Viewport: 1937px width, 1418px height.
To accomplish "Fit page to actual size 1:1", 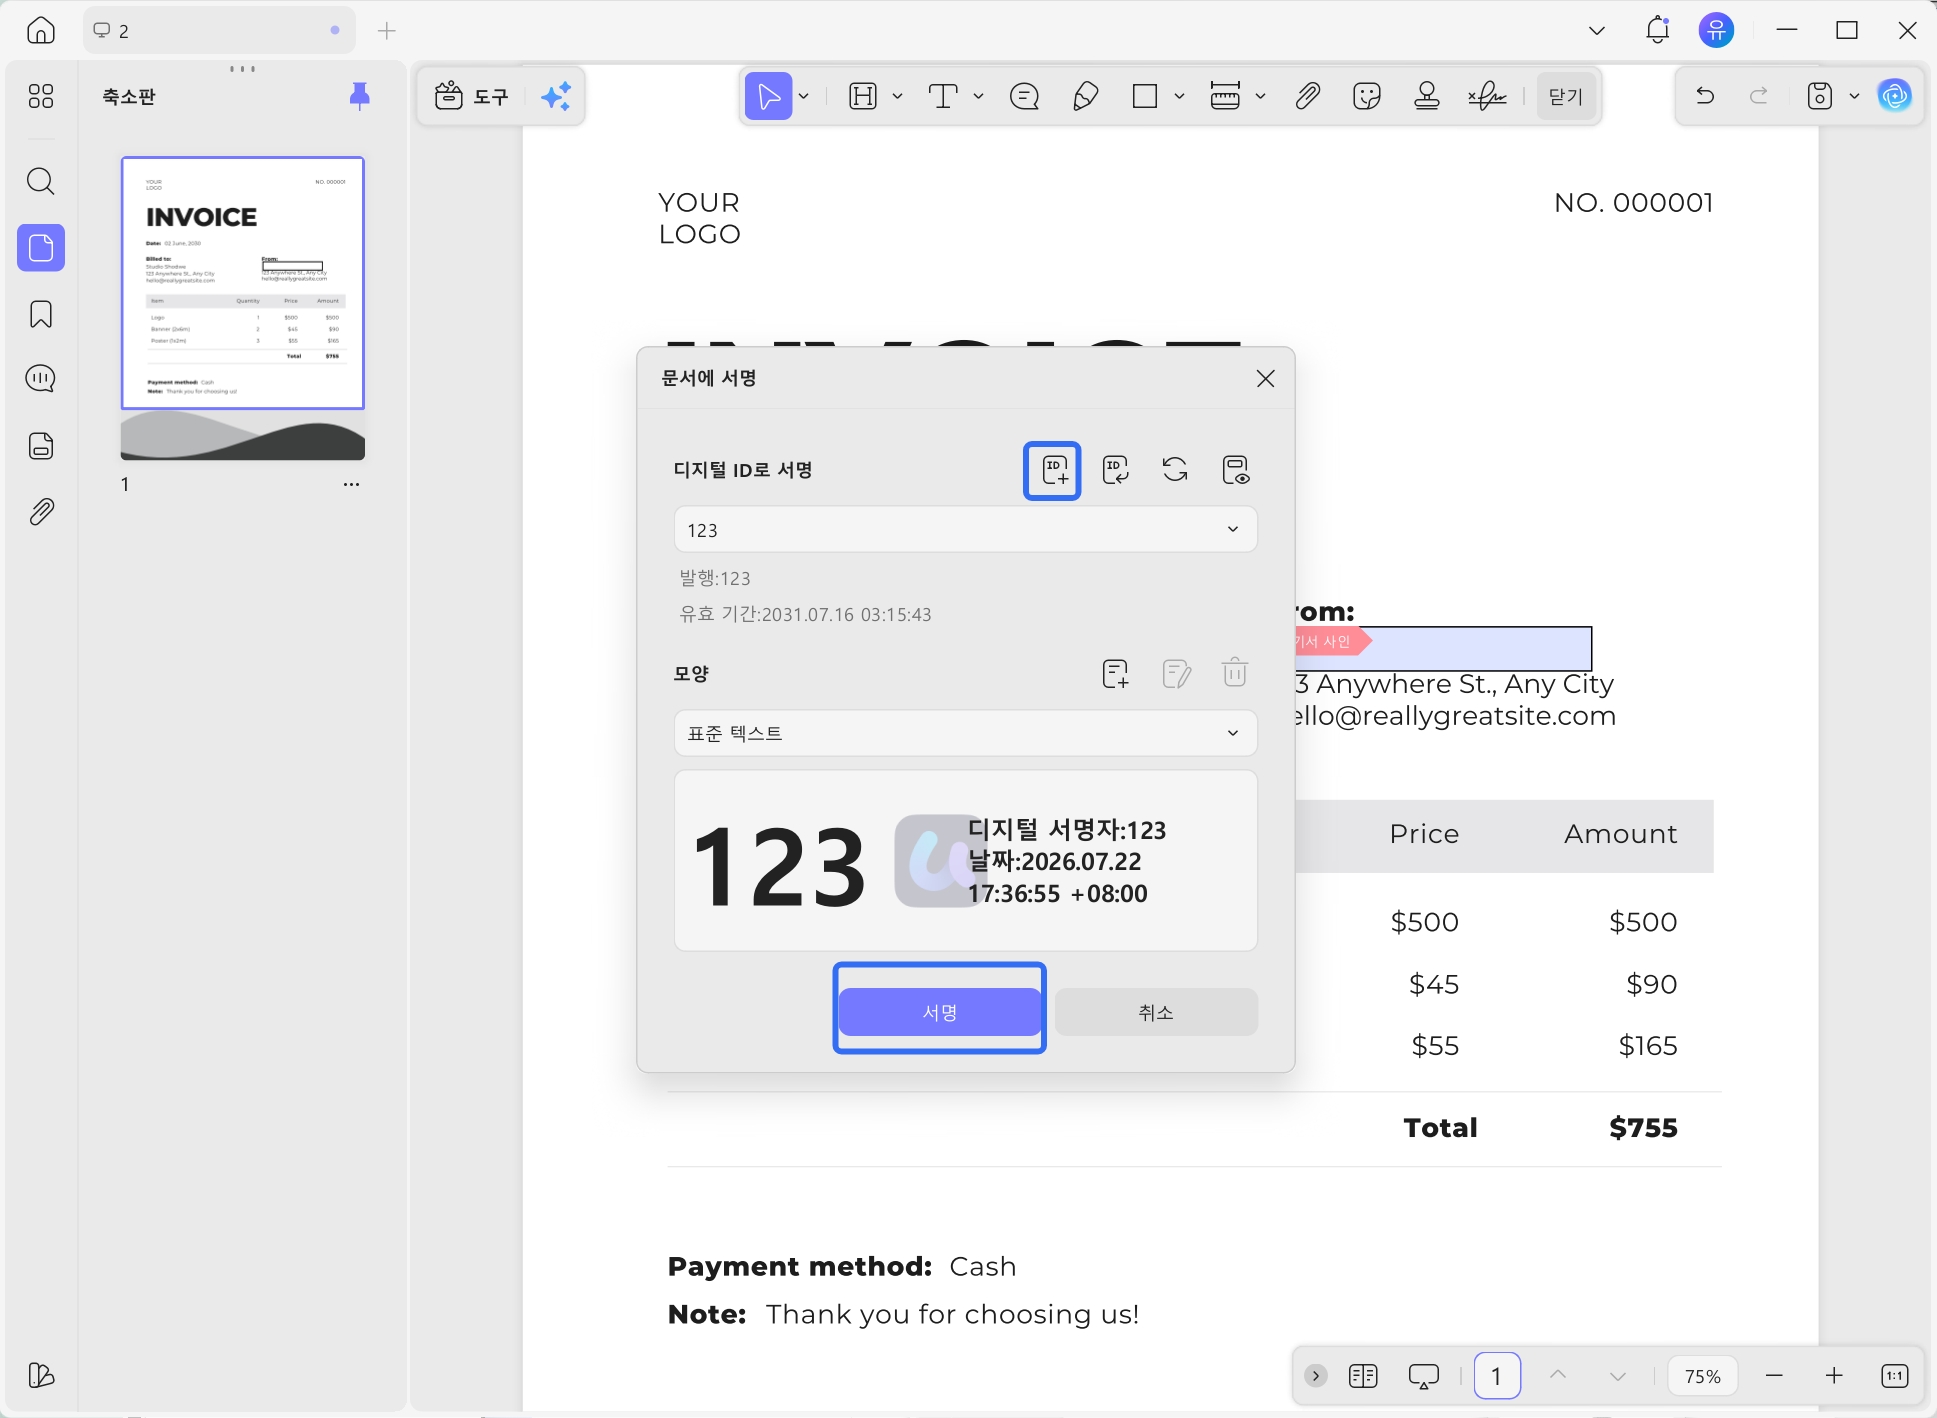I will click(x=1894, y=1377).
